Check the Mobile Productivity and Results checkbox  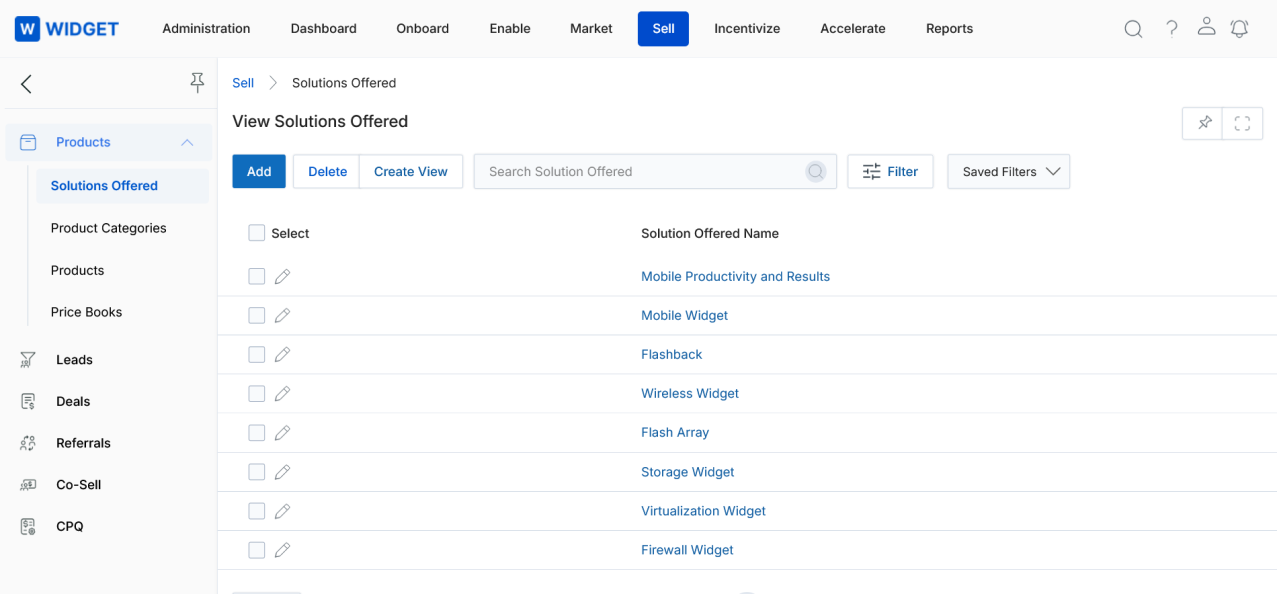click(257, 276)
